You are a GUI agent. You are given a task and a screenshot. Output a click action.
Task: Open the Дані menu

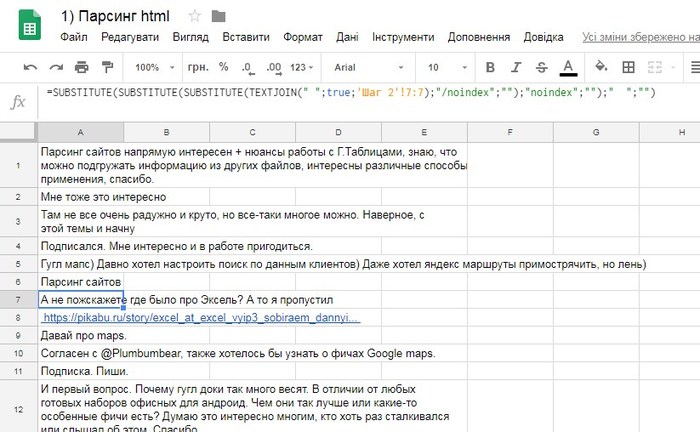tap(347, 37)
